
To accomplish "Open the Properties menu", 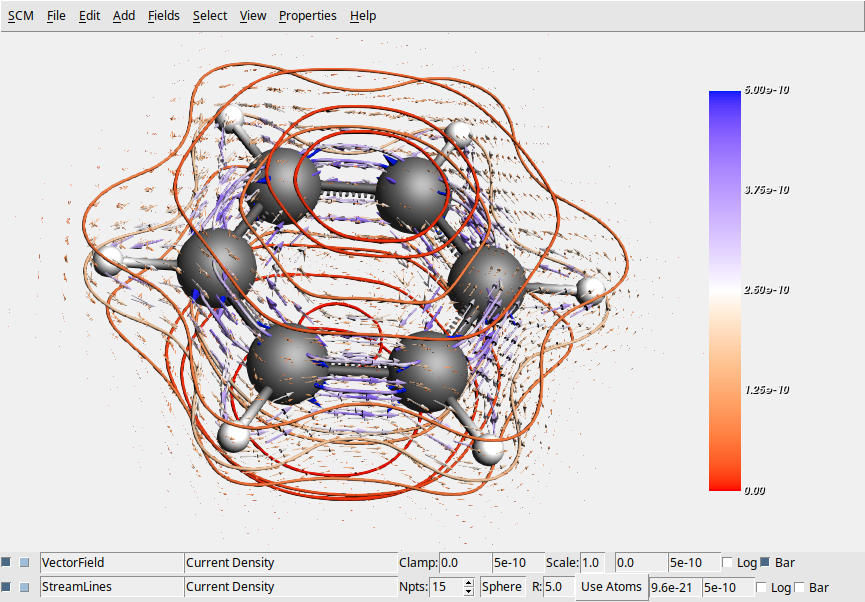I will point(307,15).
